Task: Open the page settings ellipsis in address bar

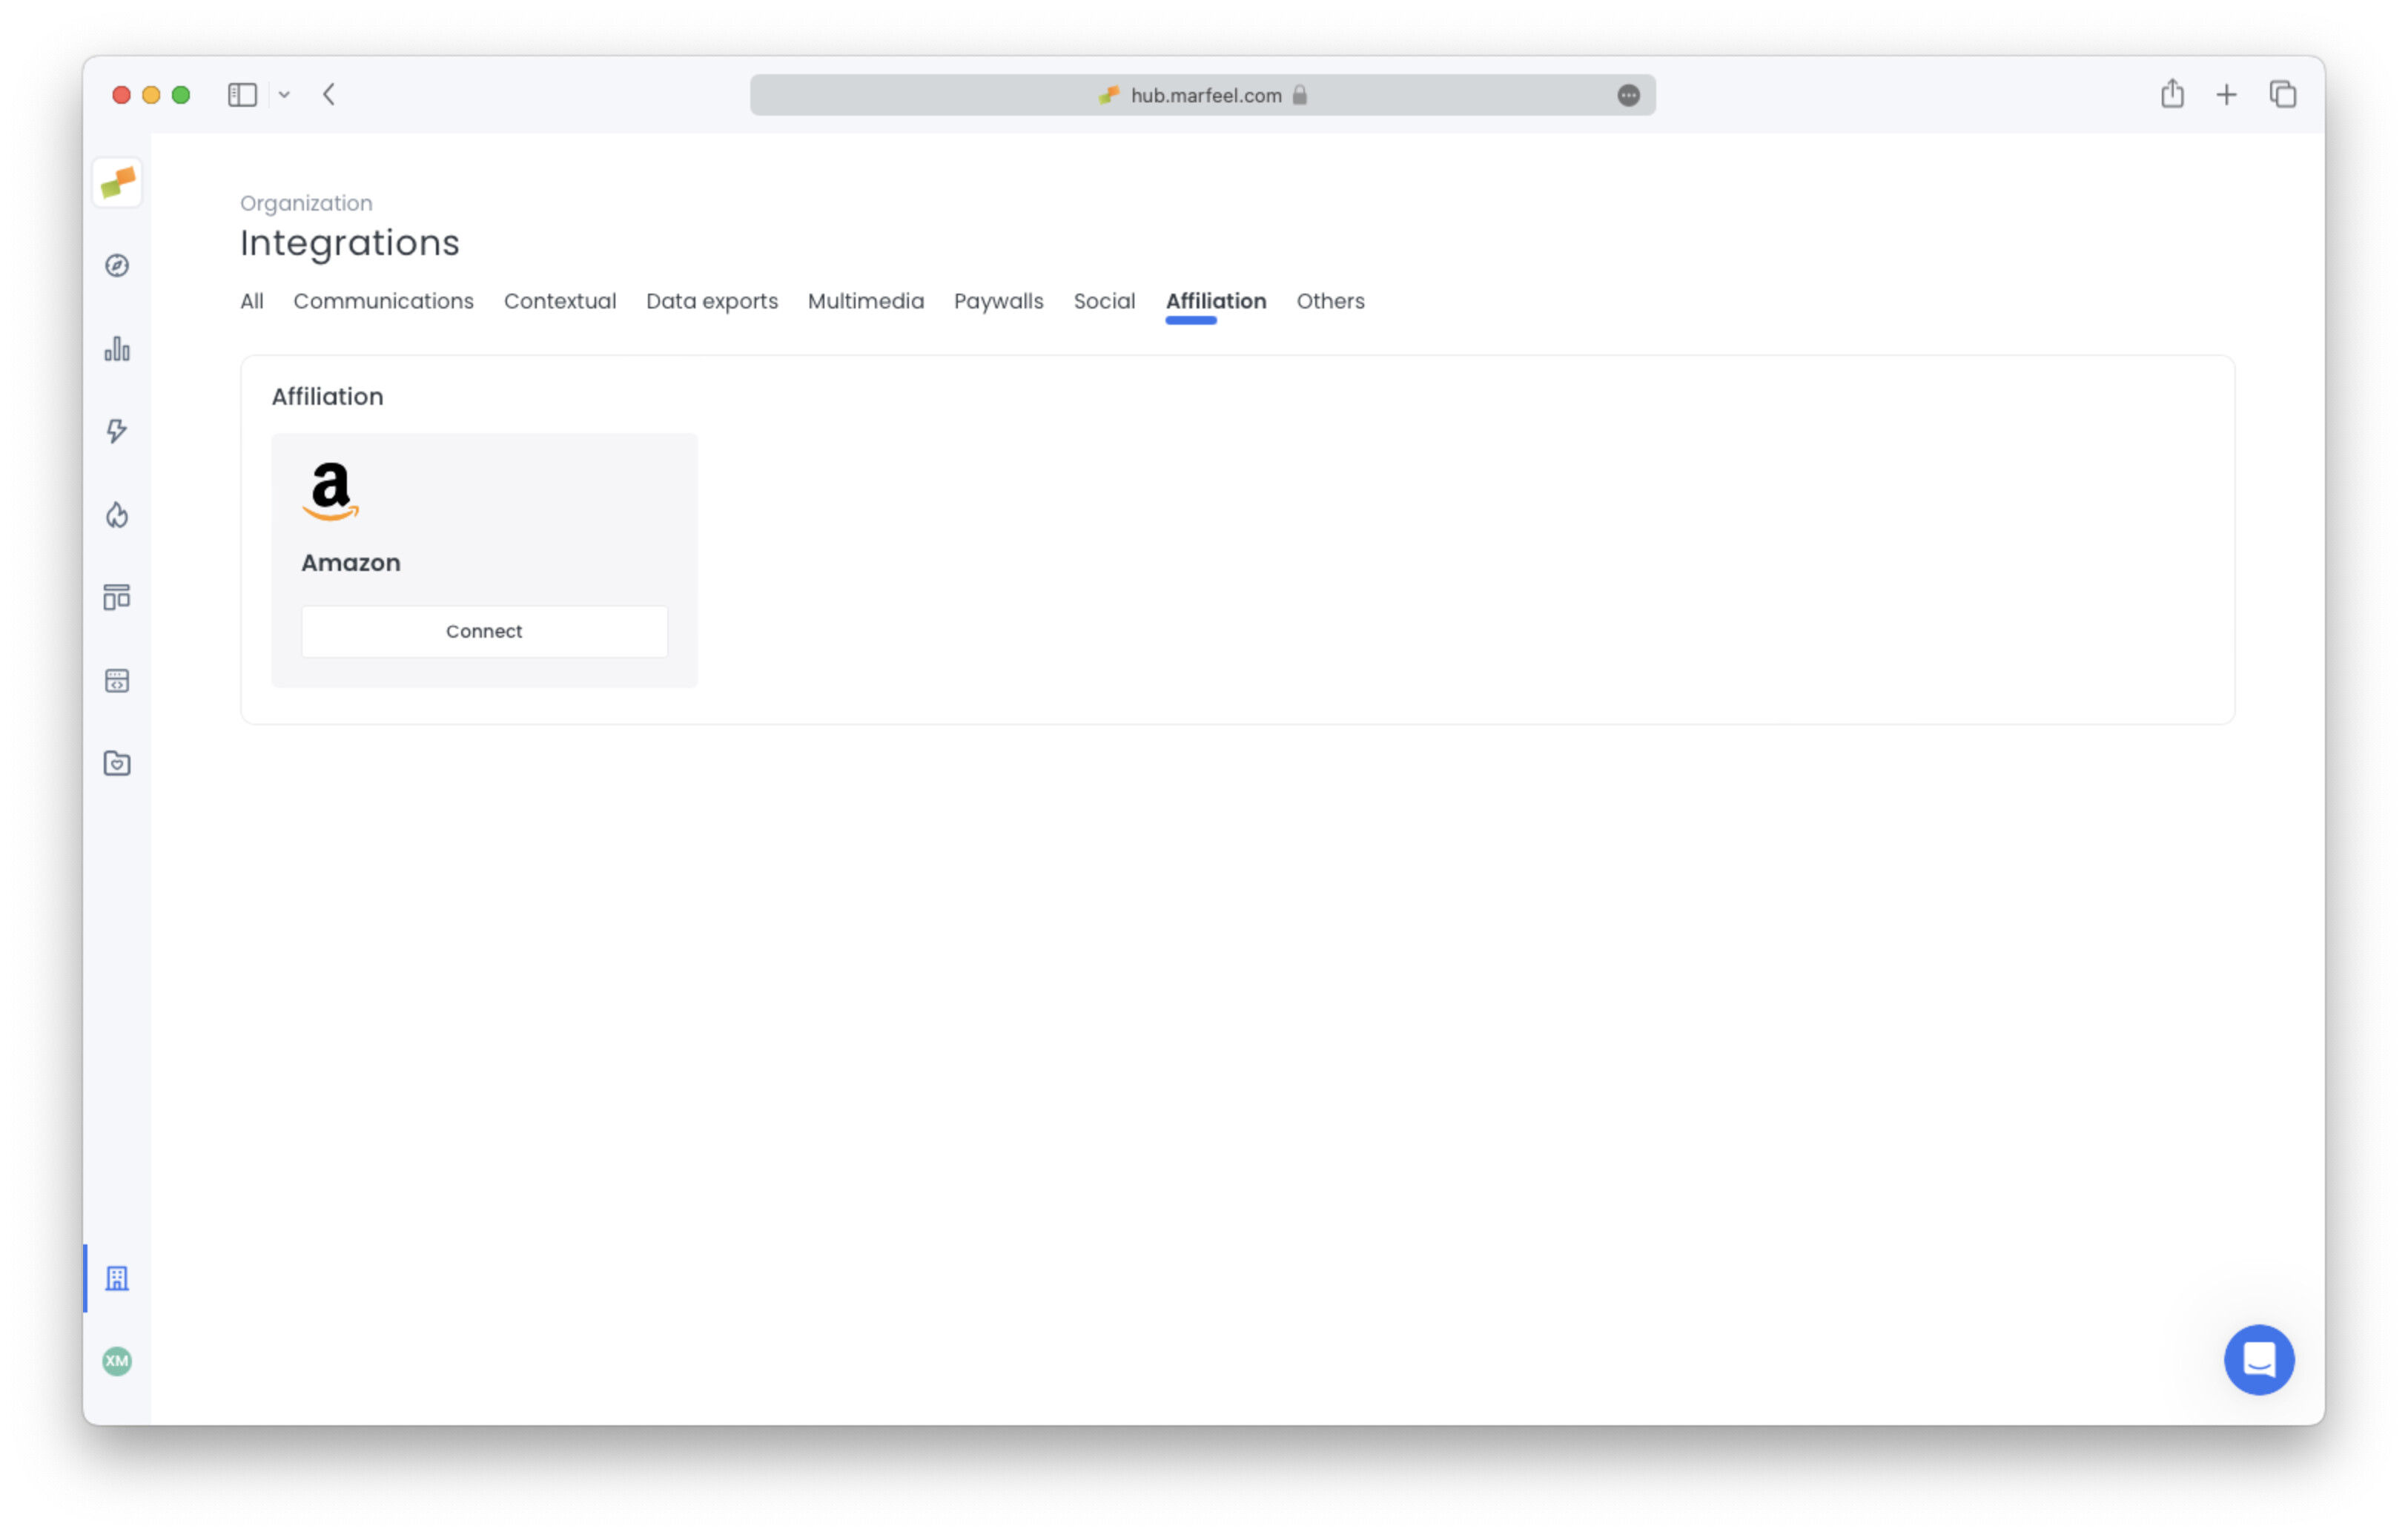Action: tap(1630, 95)
